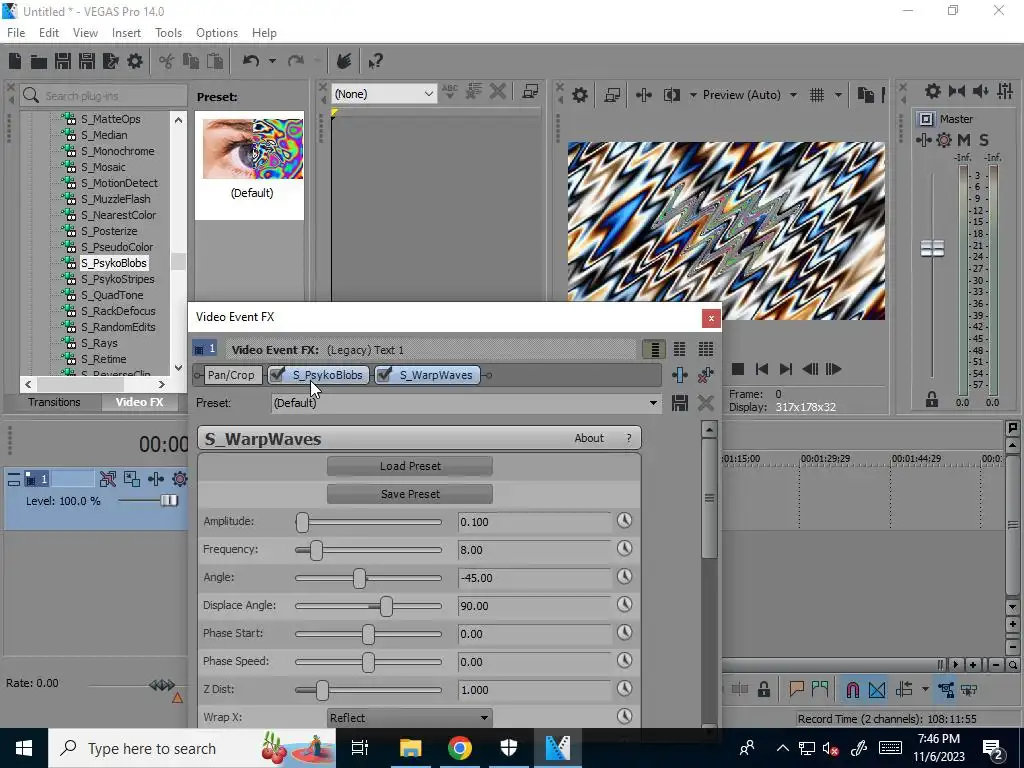This screenshot has height=768, width=1024.
Task: Click the track Level slider handle
Action: click(169, 501)
